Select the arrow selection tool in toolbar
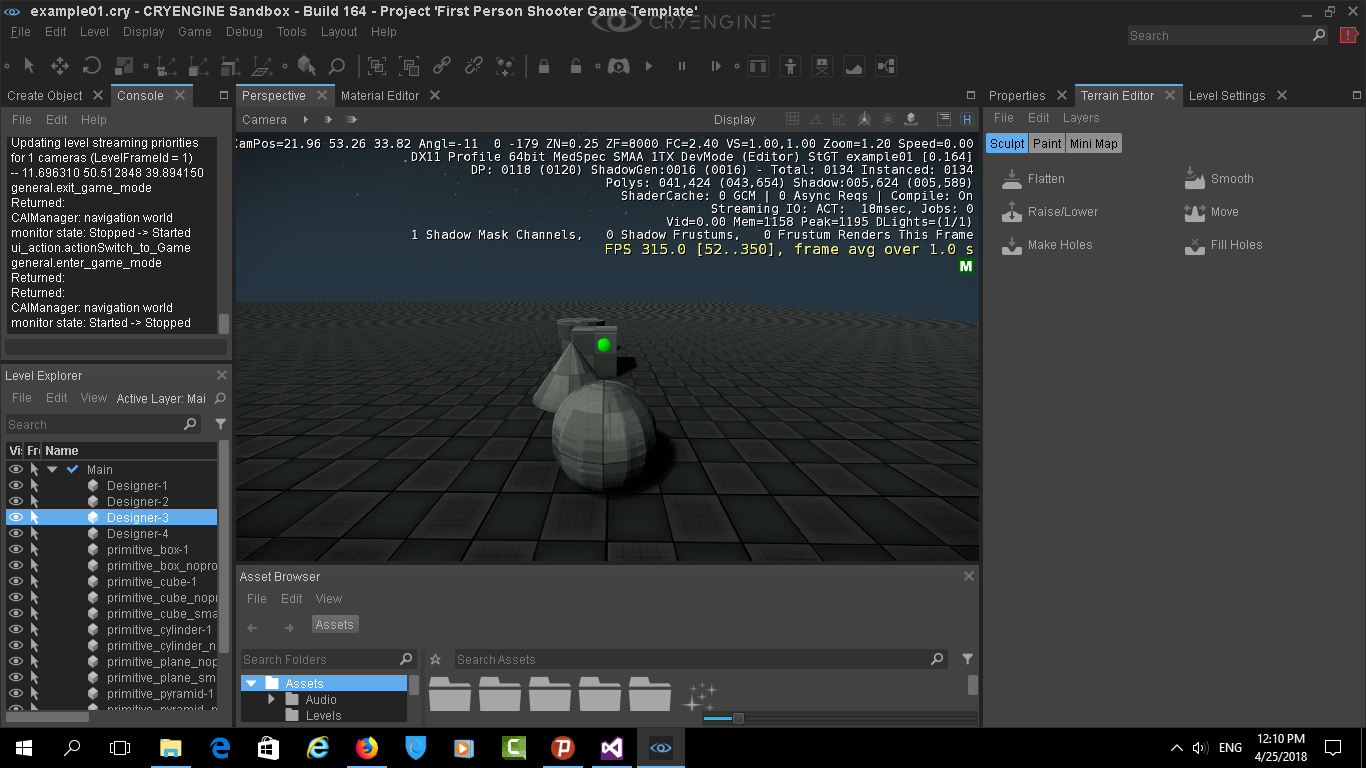Viewport: 1366px width, 768px height. (x=29, y=66)
